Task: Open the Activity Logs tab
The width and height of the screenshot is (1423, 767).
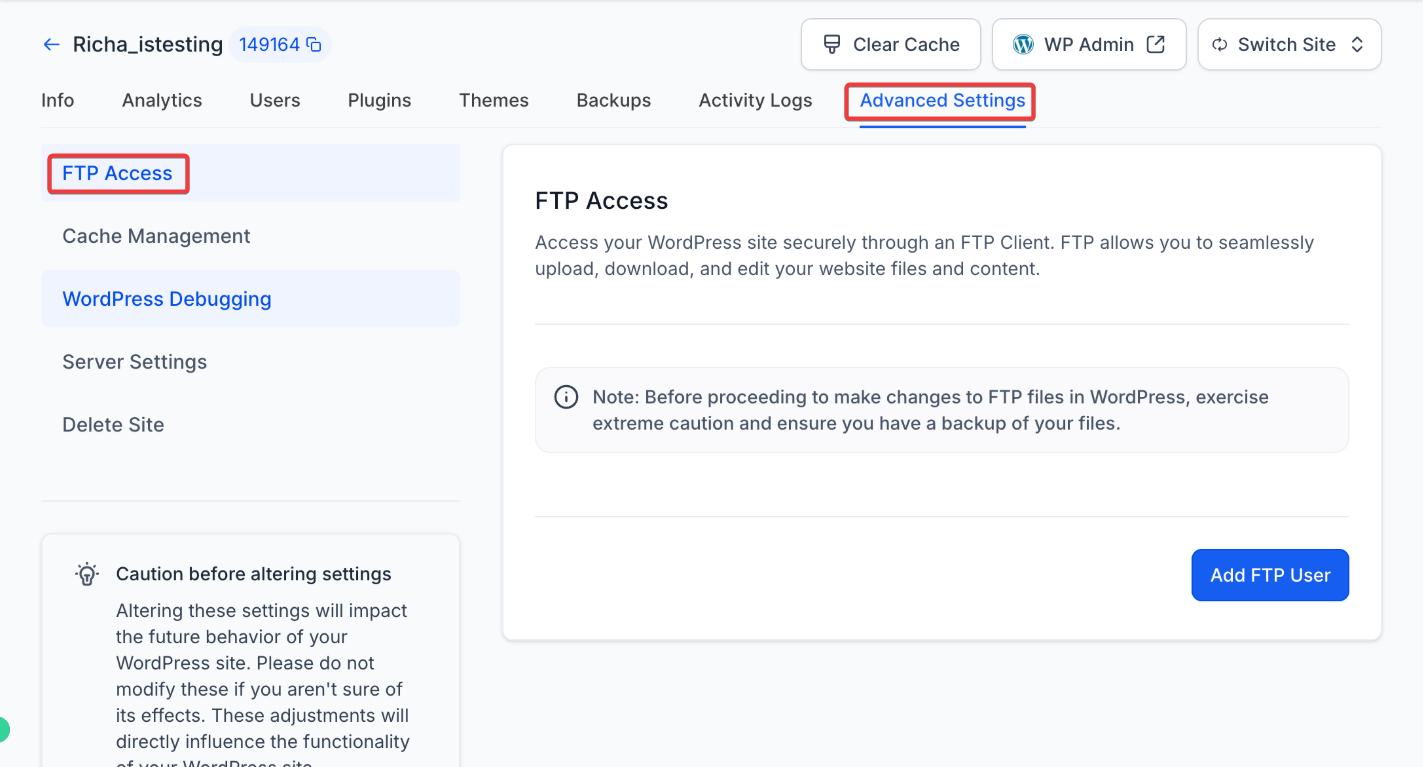Action: (x=755, y=101)
